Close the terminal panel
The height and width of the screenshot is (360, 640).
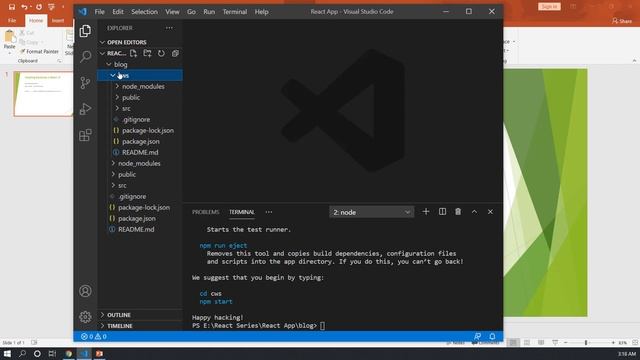pyautogui.click(x=490, y=211)
